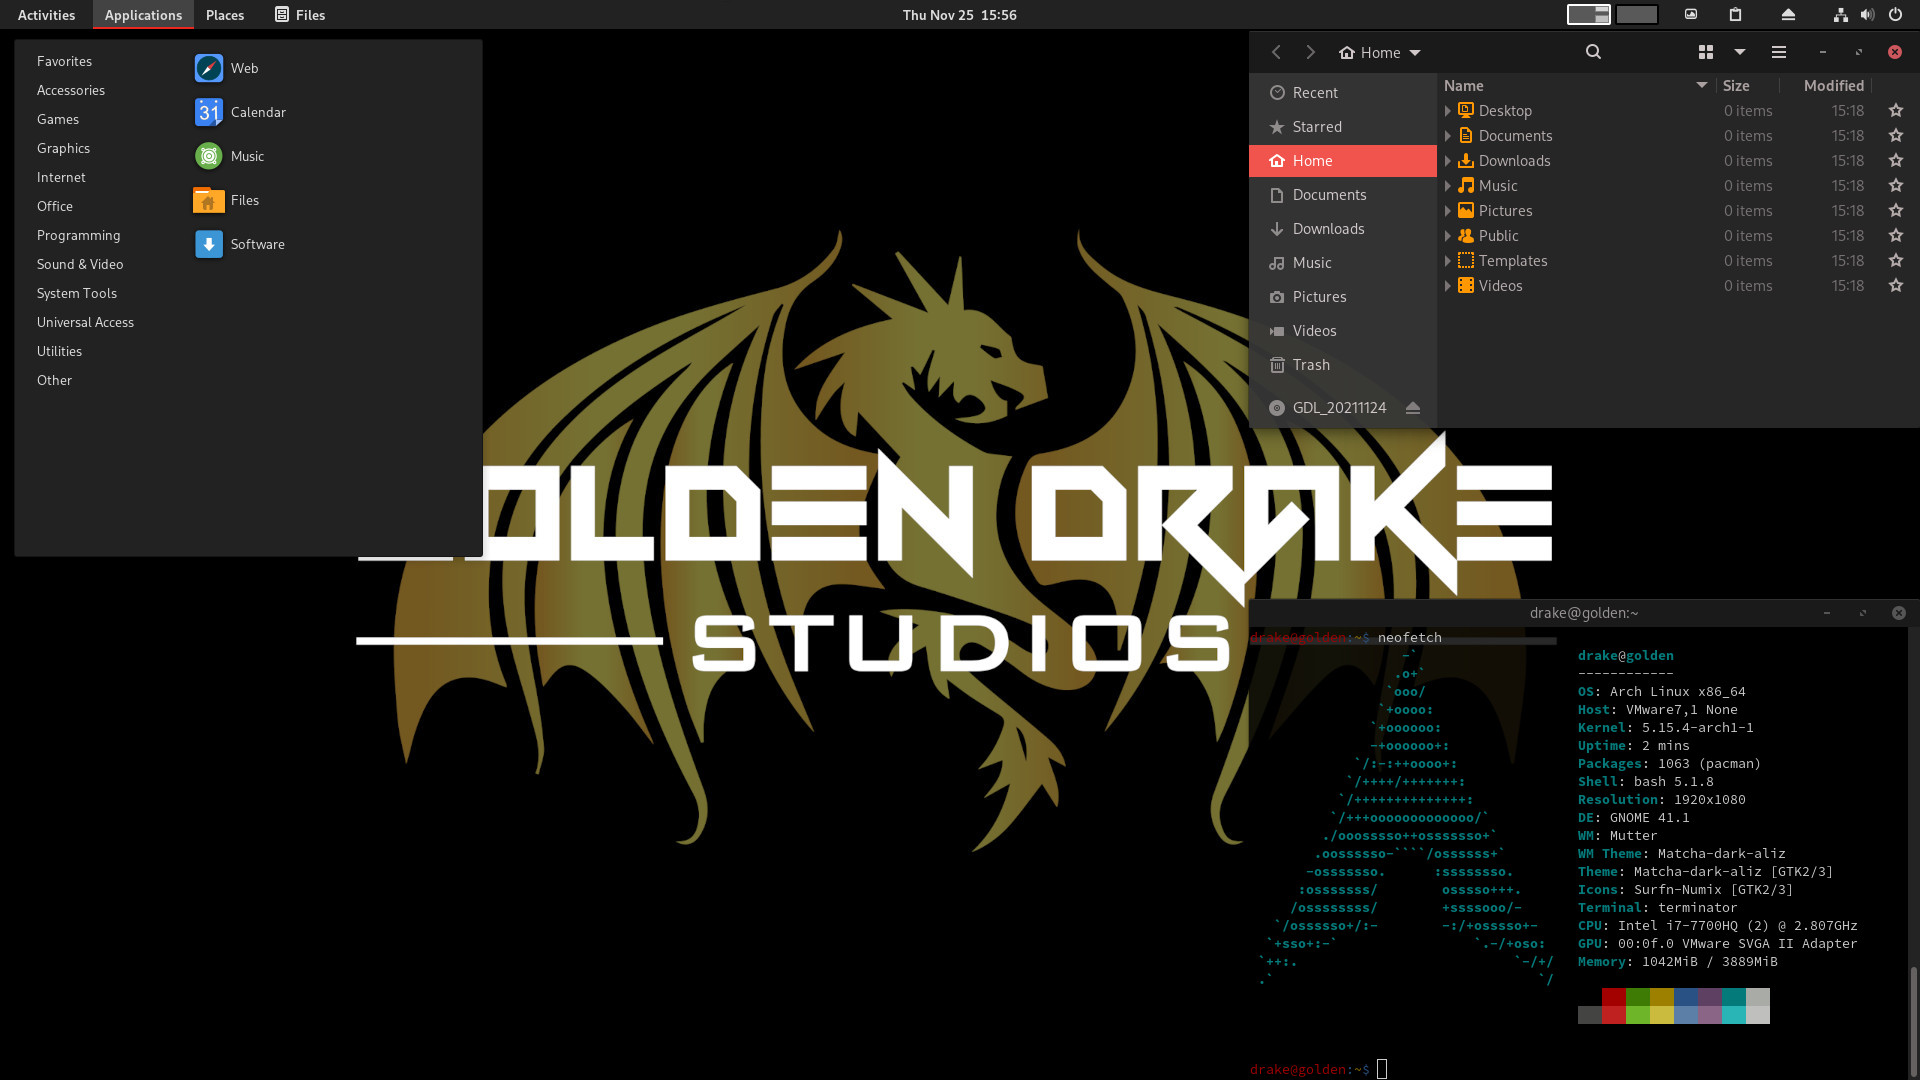
Task: Click the search icon in Files
Action: coord(1593,52)
